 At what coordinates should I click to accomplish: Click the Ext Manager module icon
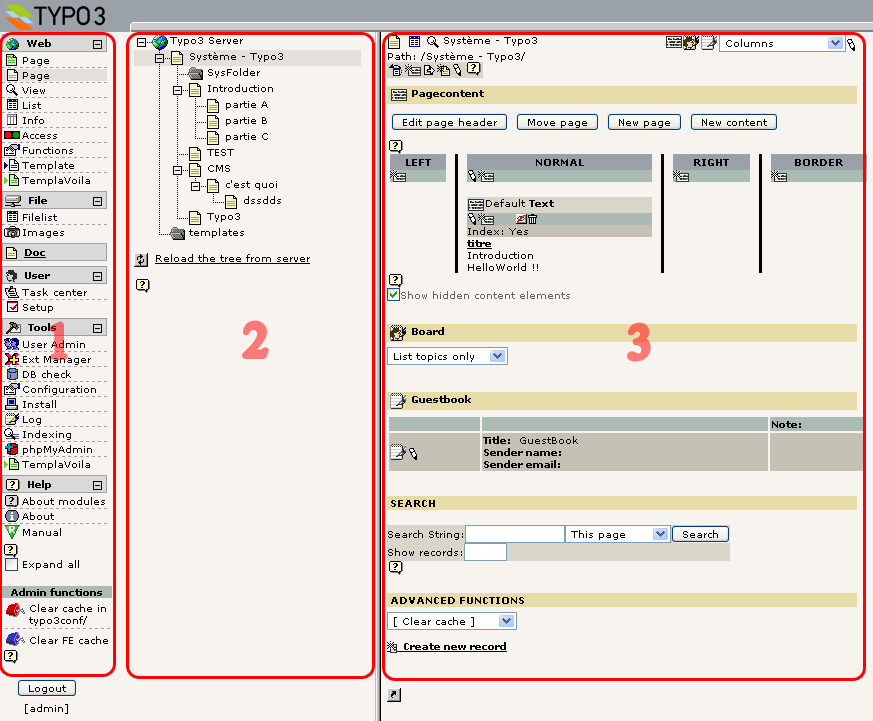point(12,359)
